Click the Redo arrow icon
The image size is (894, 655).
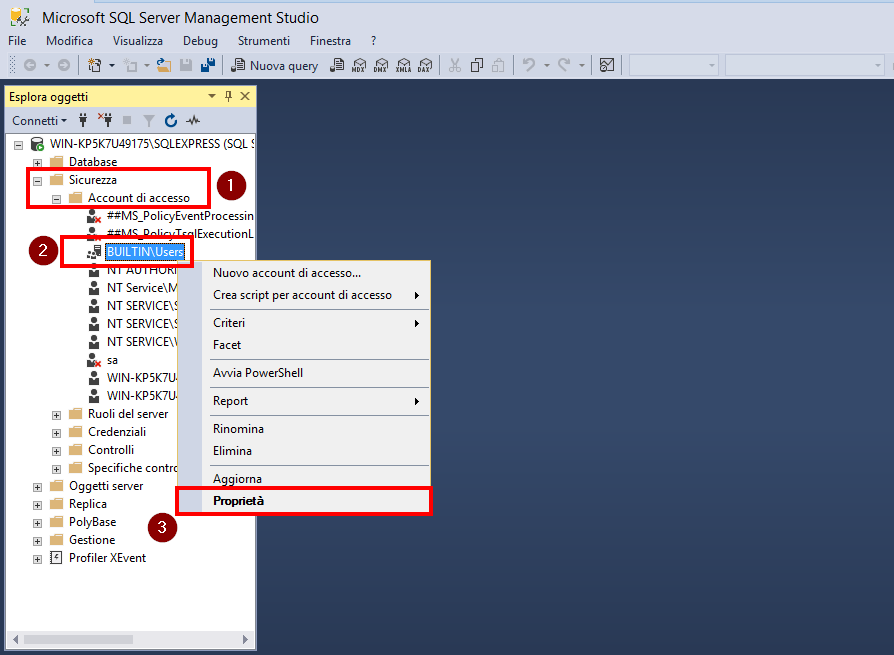pos(564,66)
